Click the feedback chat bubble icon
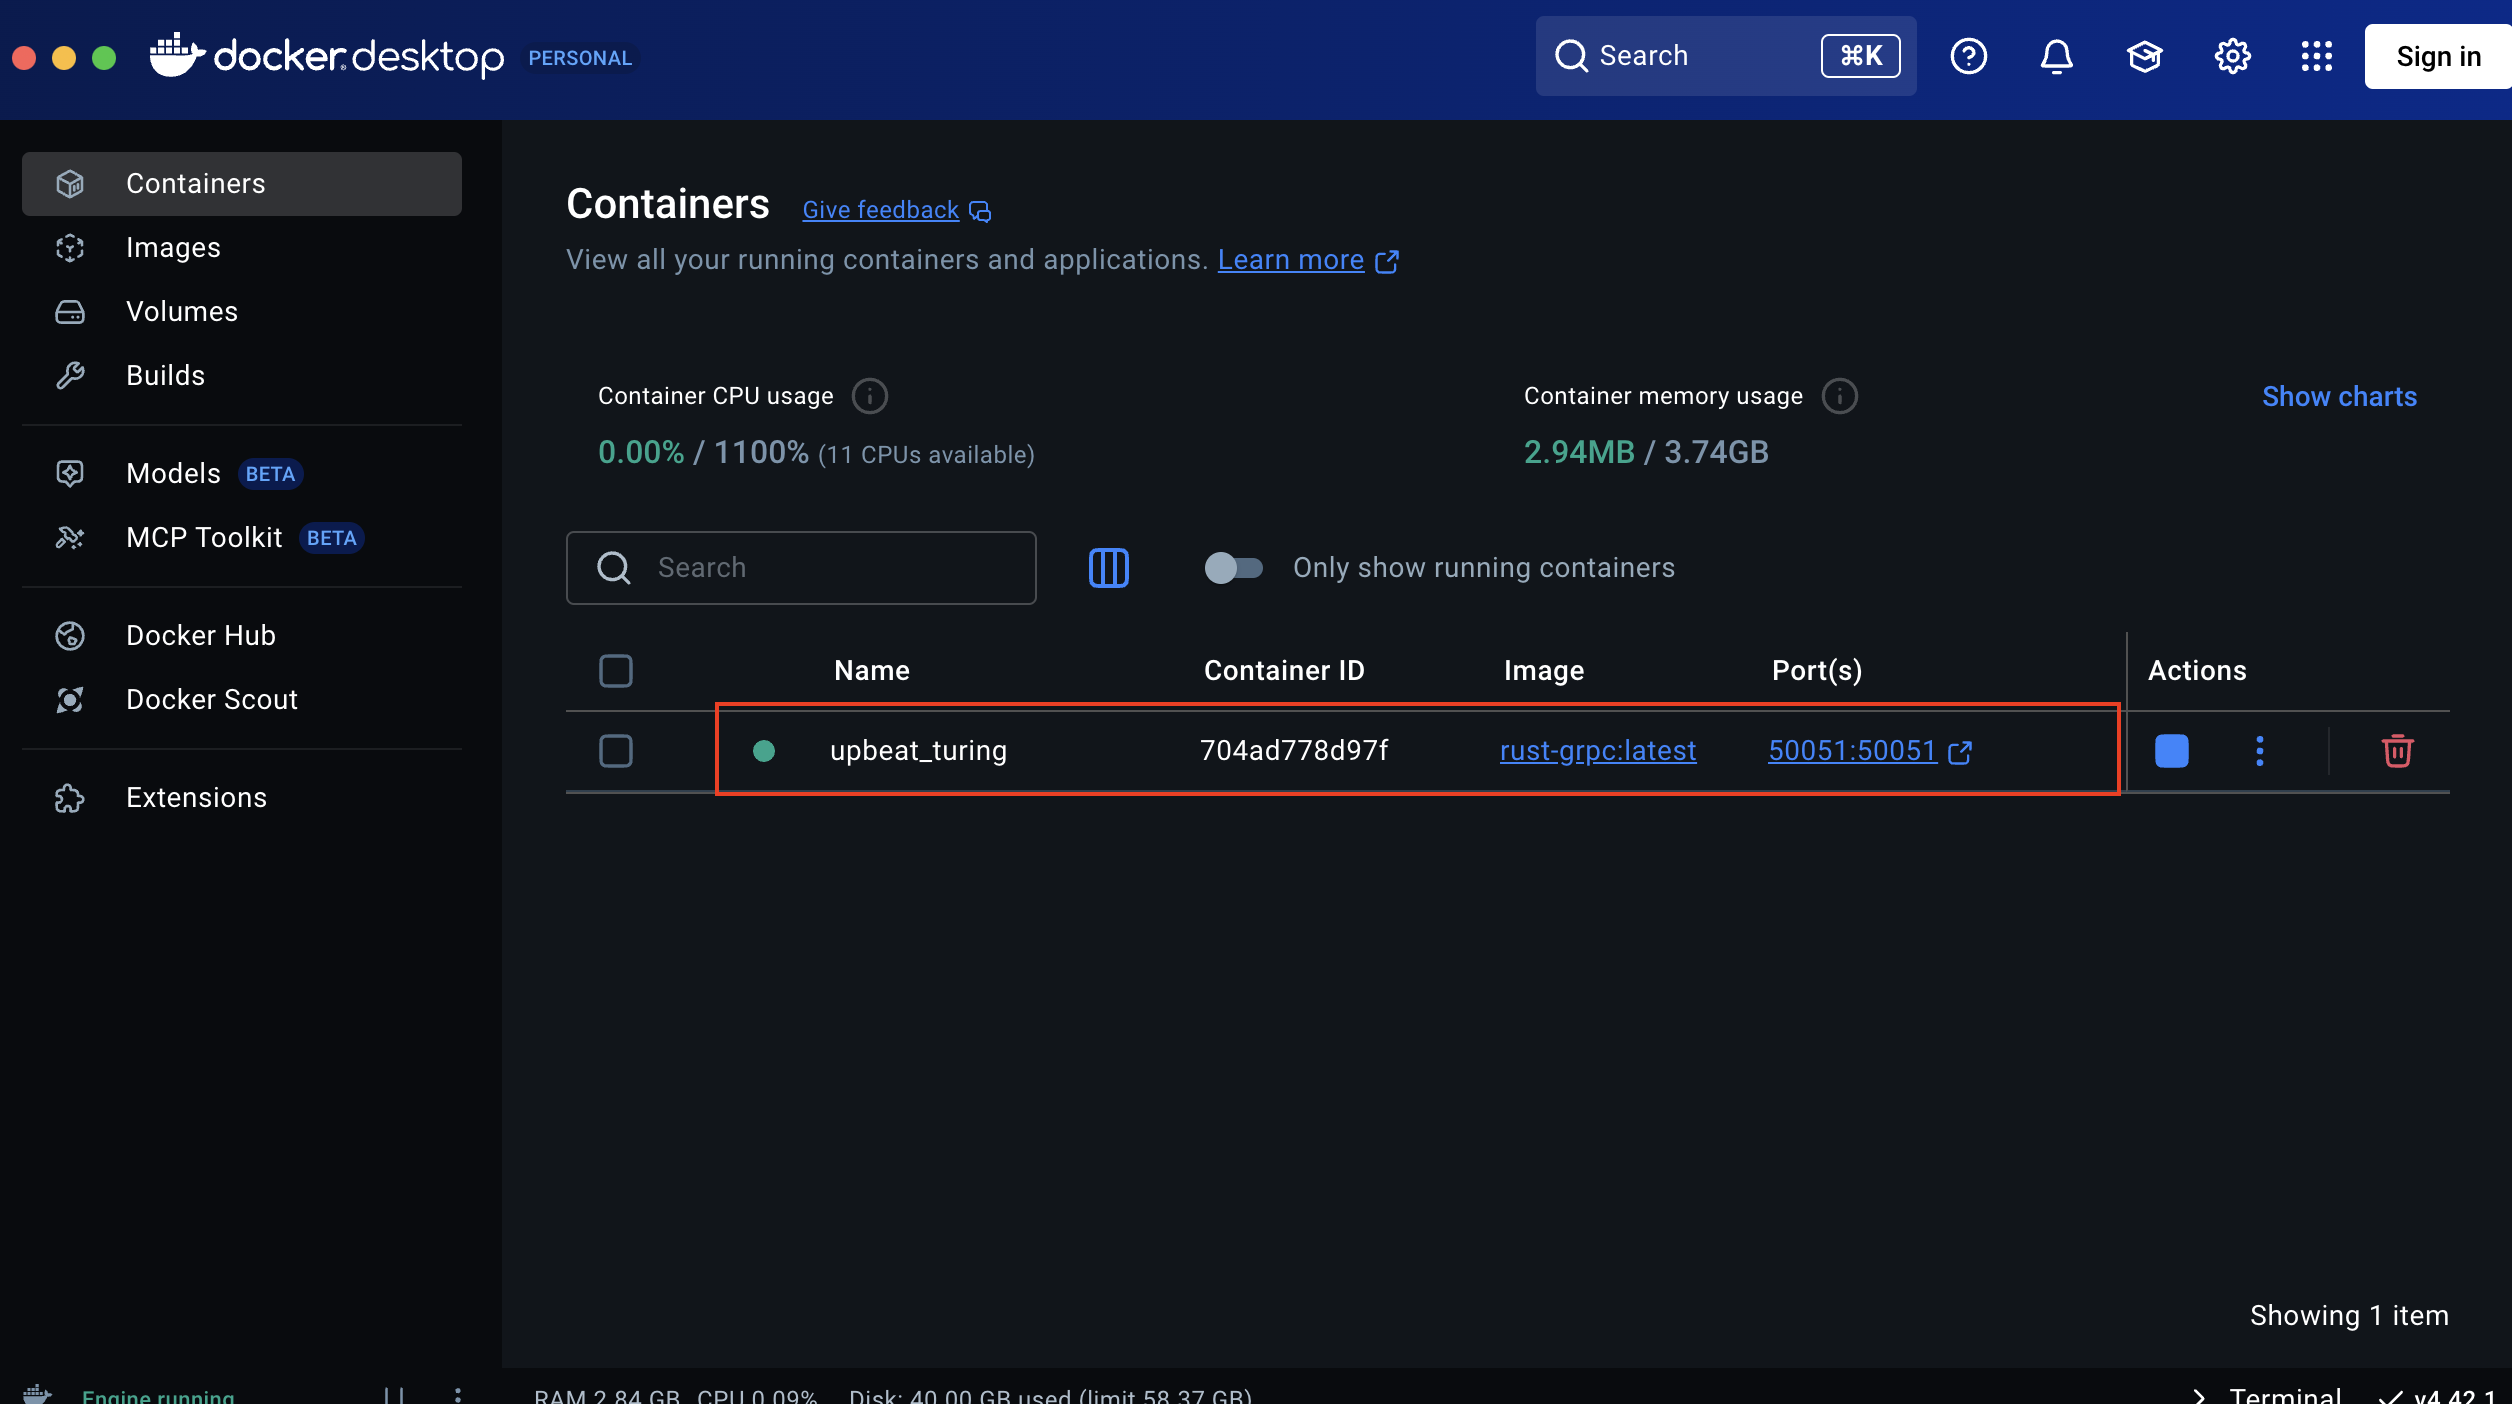Viewport: 2512px width, 1404px height. point(981,211)
